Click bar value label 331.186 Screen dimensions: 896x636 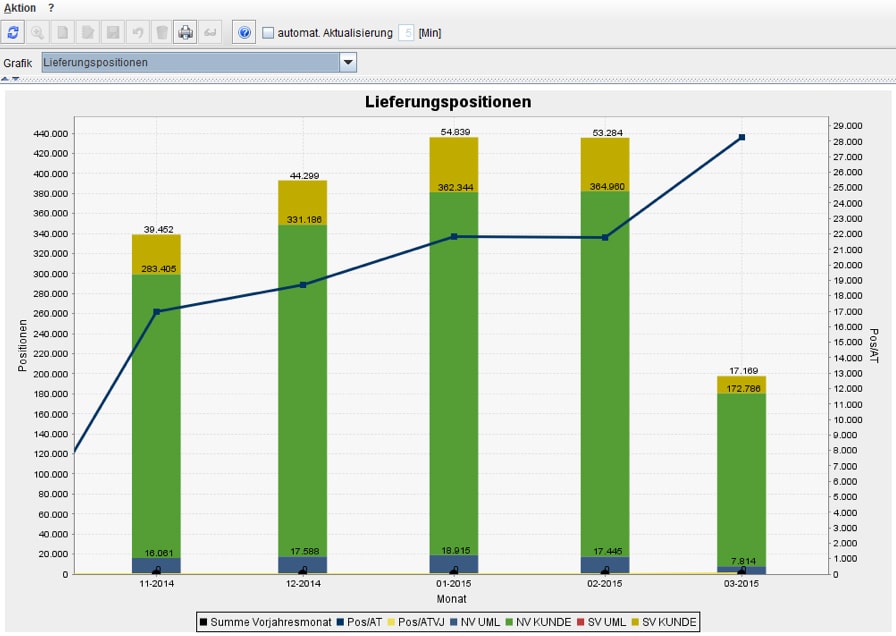tap(304, 219)
